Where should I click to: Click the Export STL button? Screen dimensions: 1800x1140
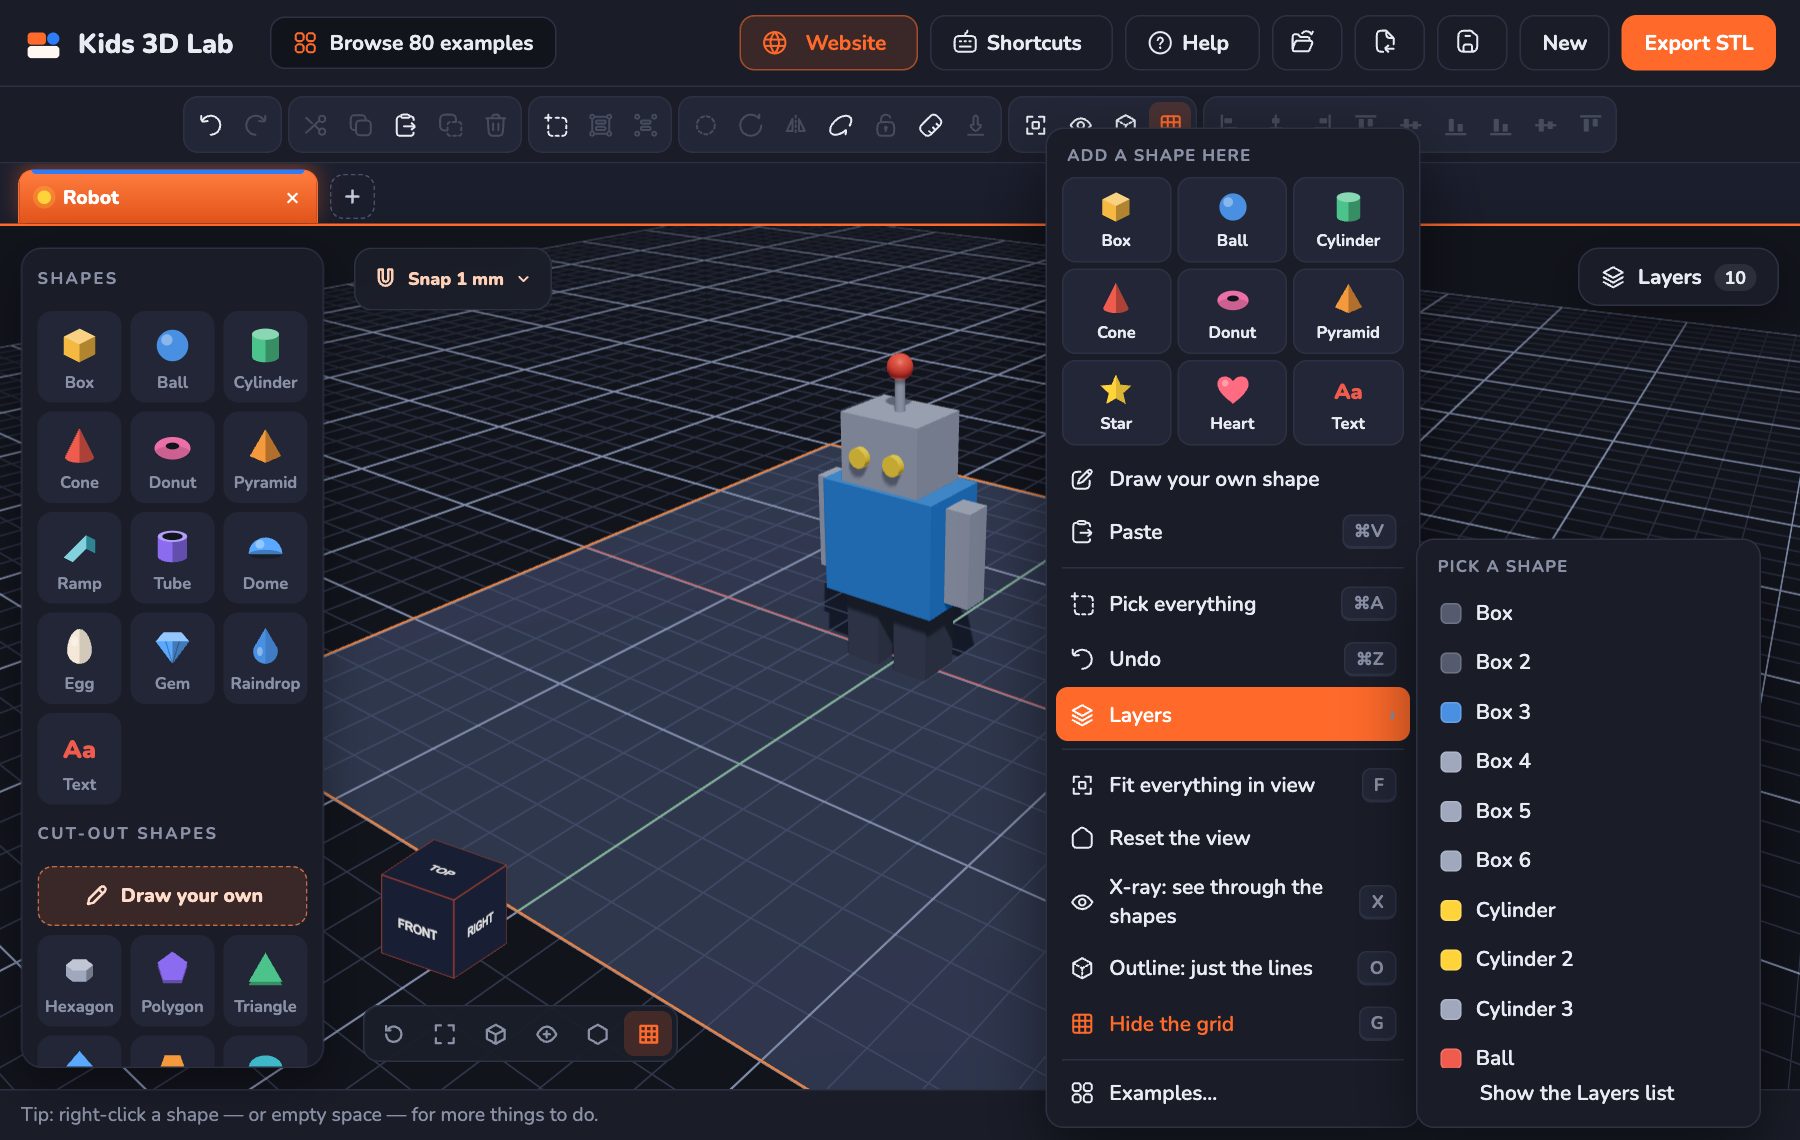click(1698, 43)
